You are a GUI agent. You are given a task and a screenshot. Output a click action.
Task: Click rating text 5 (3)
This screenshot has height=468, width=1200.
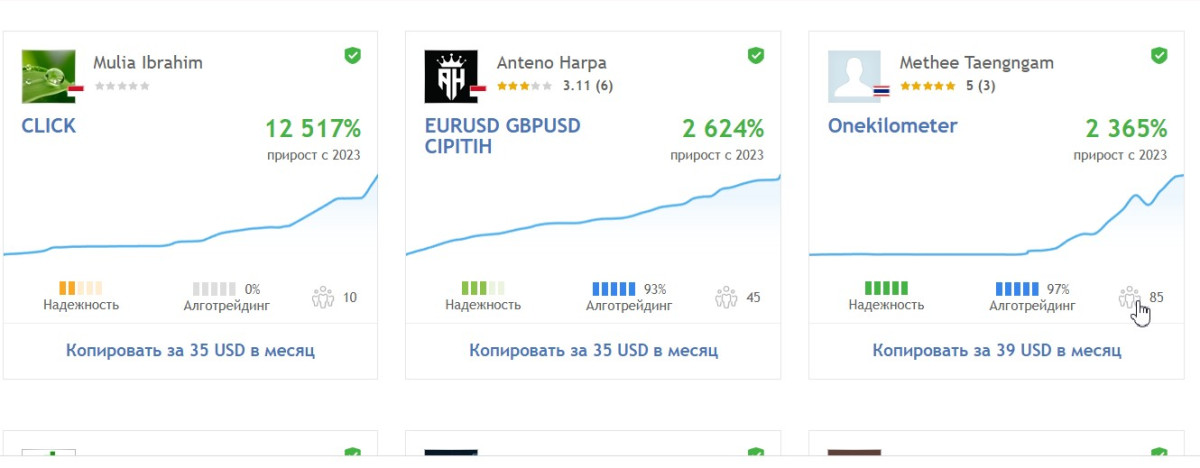click(981, 86)
